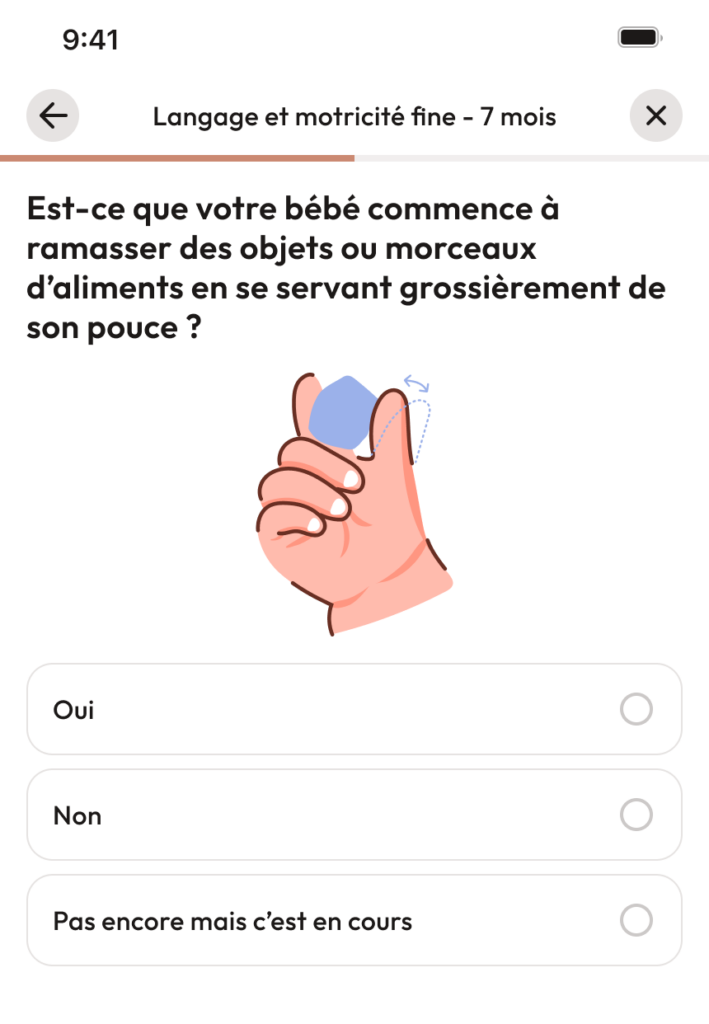Click the unfilled gray part of progress bar
This screenshot has height=1024, width=709.
pyautogui.click(x=530, y=158)
